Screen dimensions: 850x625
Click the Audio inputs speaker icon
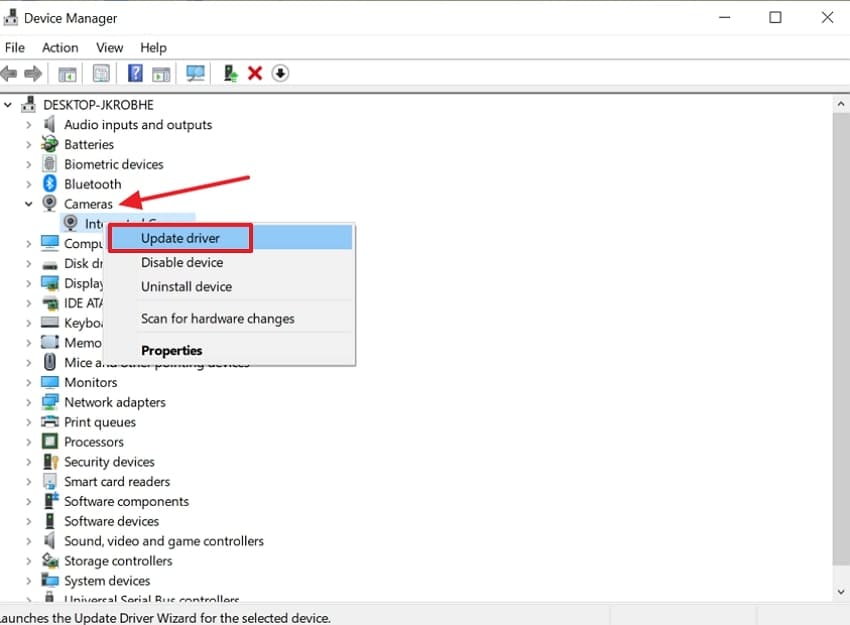pos(50,124)
